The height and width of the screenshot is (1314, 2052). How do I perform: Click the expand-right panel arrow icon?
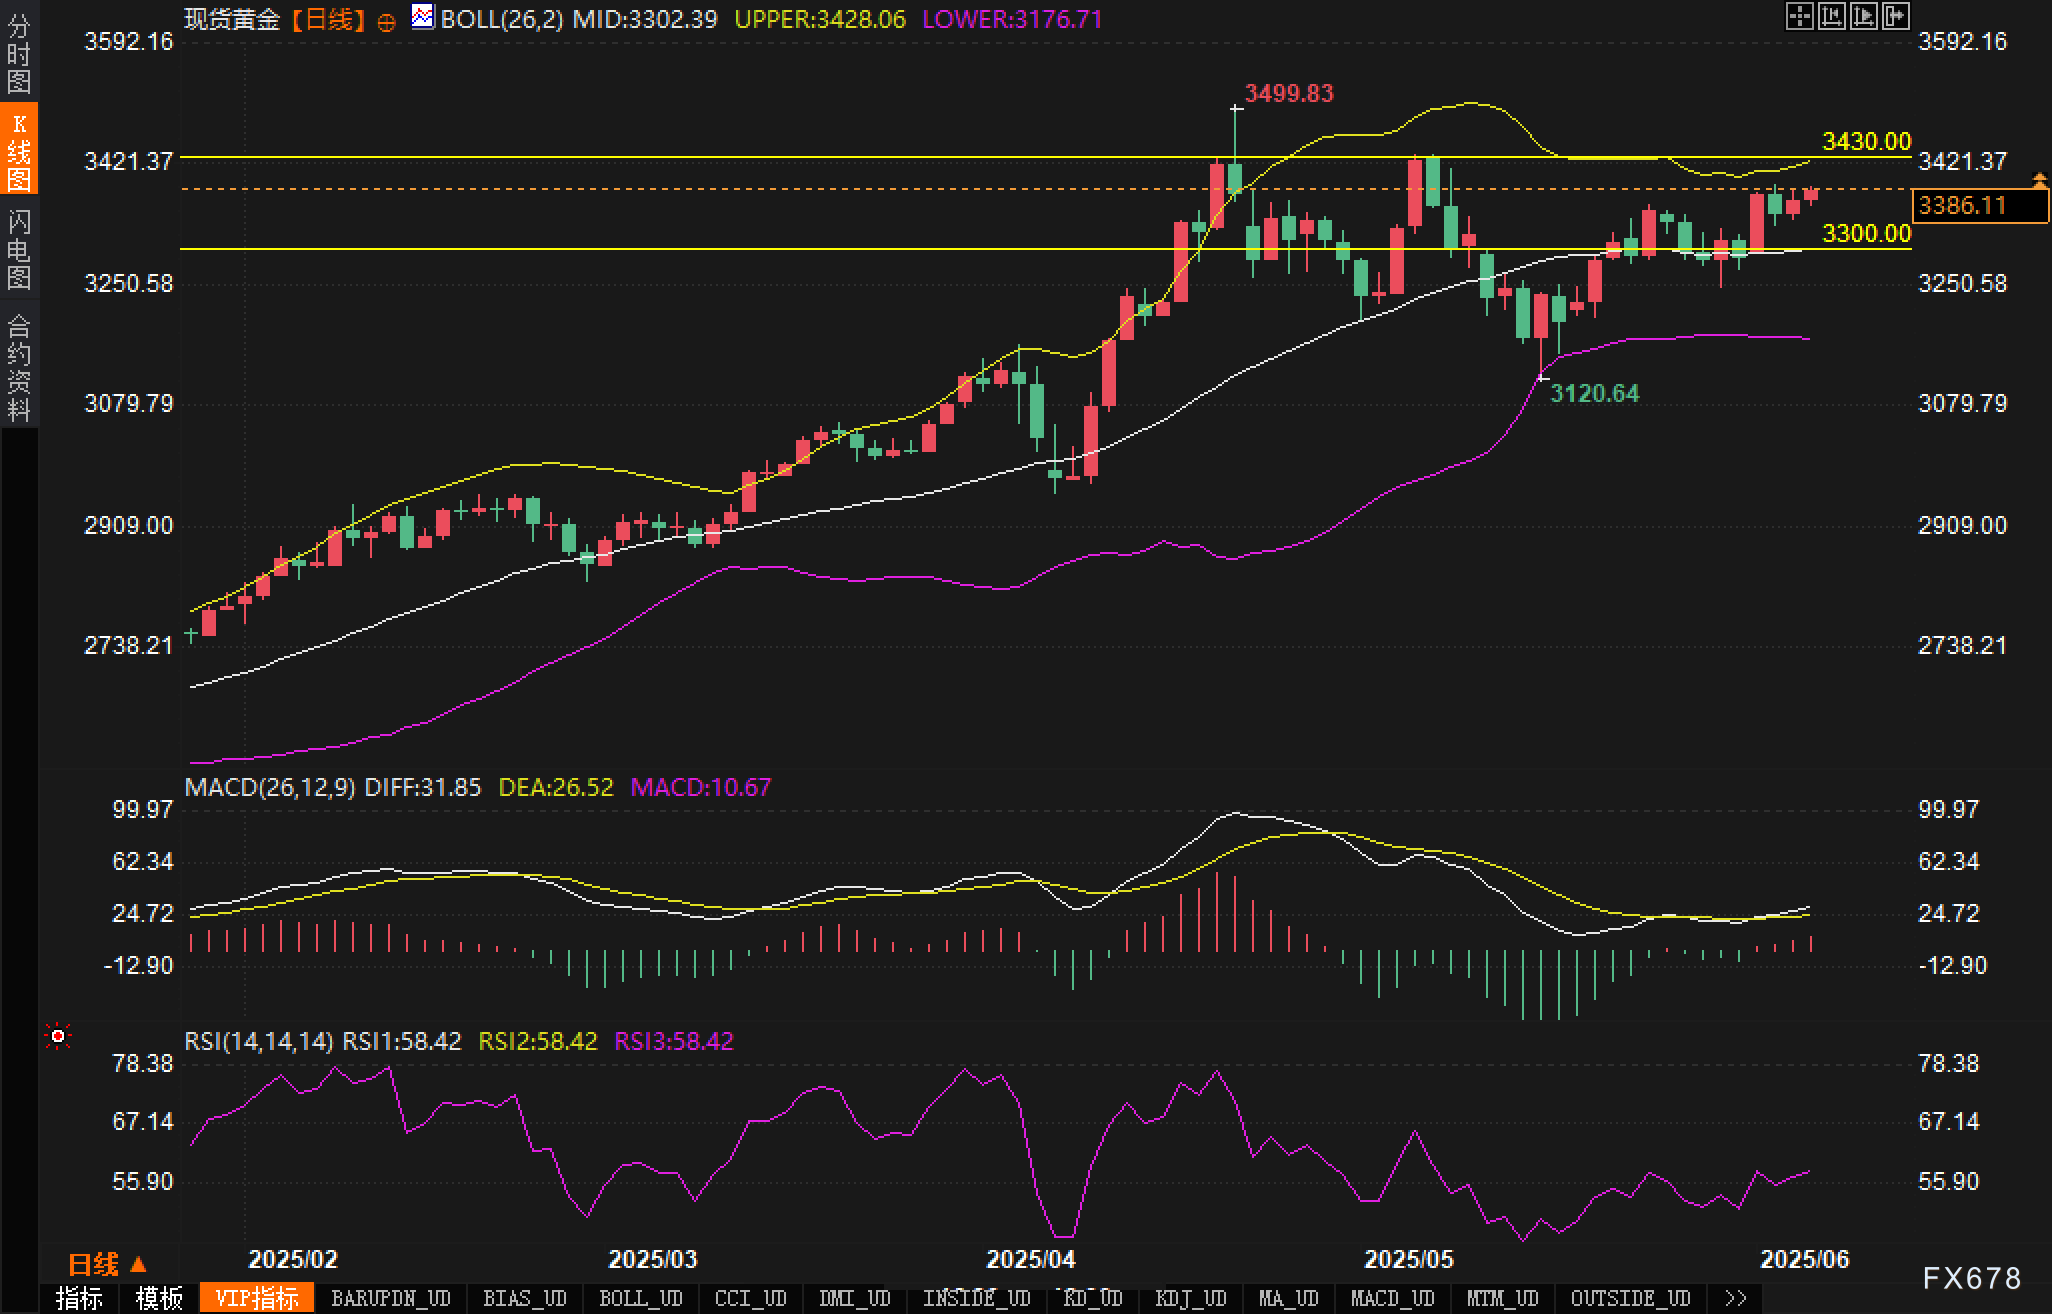1895,16
